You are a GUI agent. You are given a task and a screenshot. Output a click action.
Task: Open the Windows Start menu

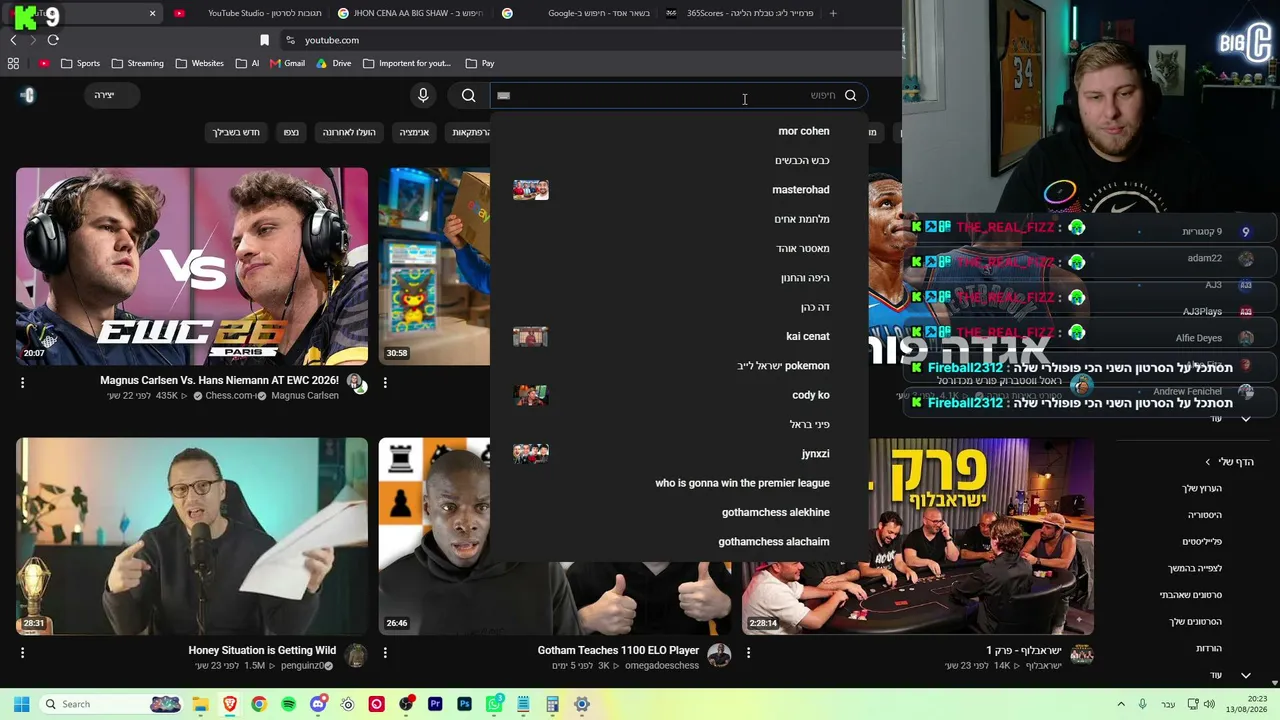tap(21, 704)
